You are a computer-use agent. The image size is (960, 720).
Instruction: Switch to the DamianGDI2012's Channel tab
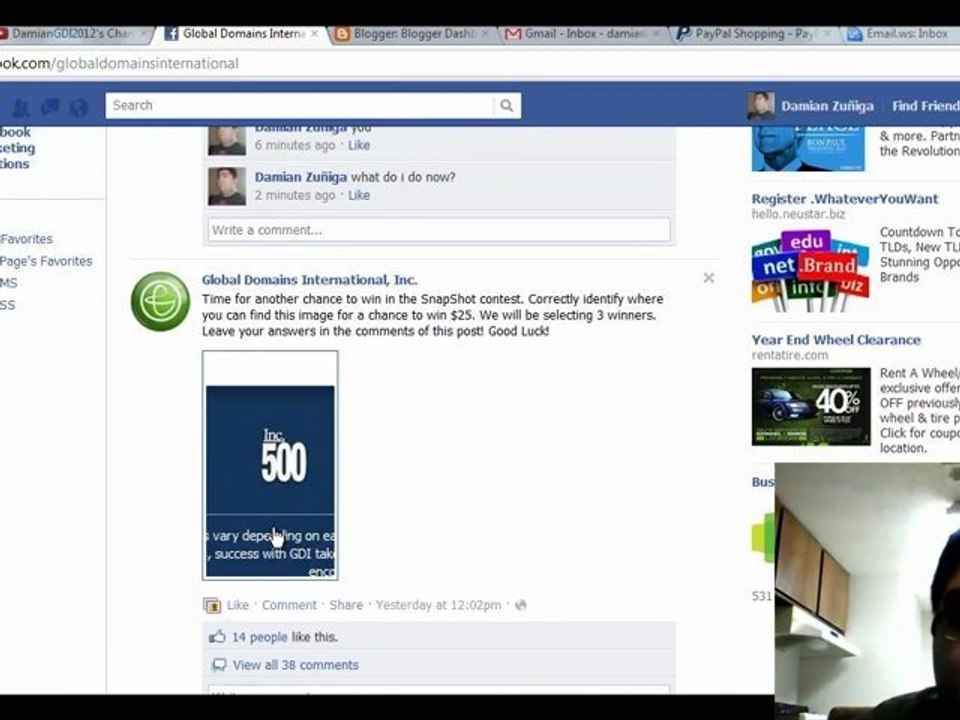point(70,34)
